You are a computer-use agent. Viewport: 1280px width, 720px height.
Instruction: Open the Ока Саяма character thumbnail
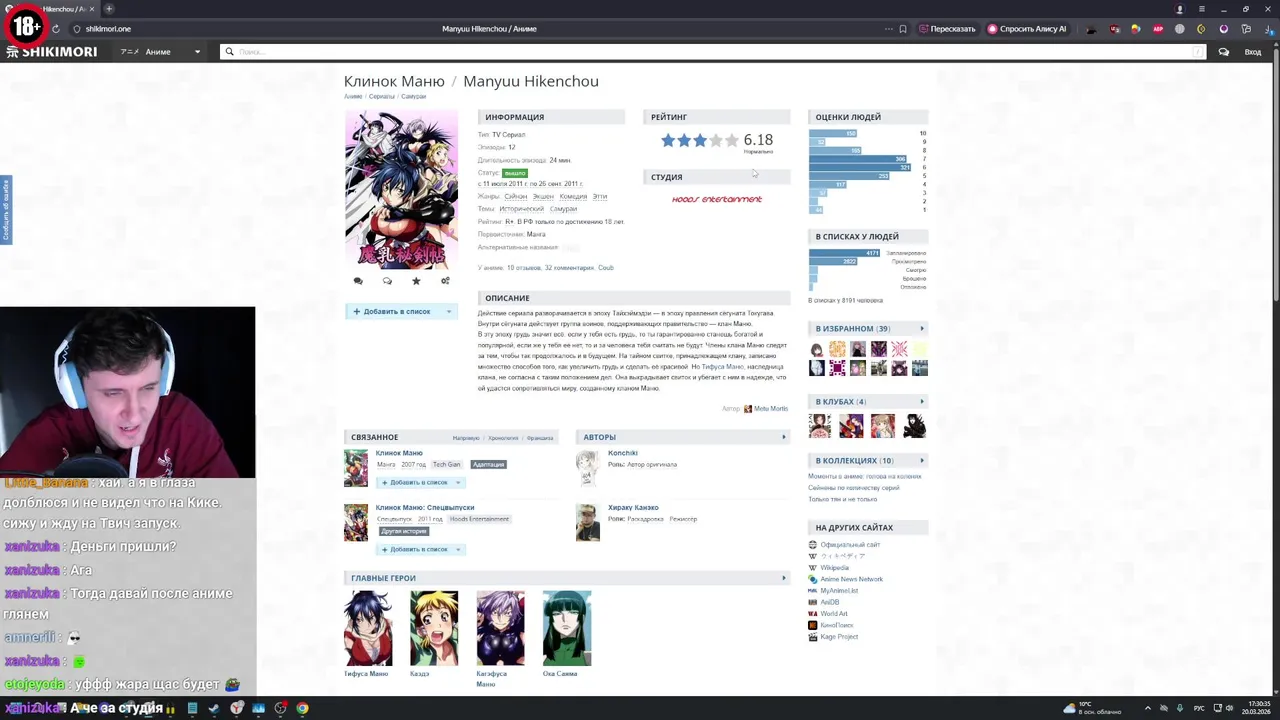click(567, 628)
